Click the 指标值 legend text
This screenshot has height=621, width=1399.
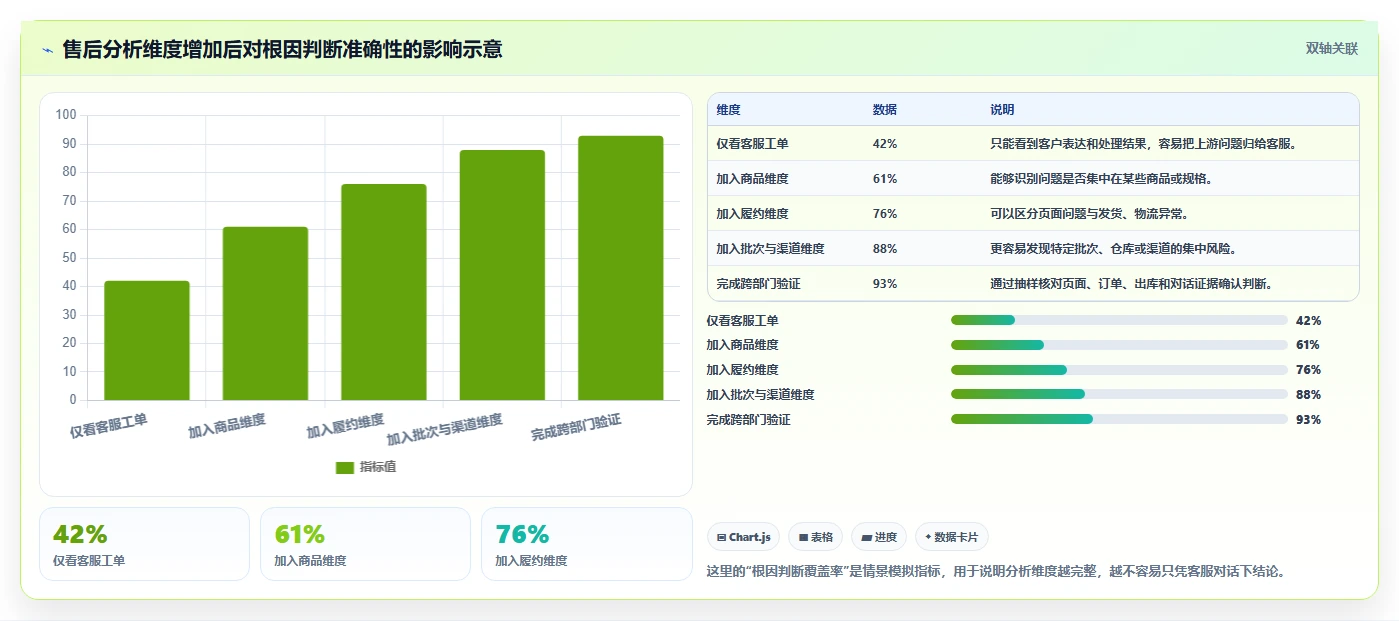pos(378,467)
